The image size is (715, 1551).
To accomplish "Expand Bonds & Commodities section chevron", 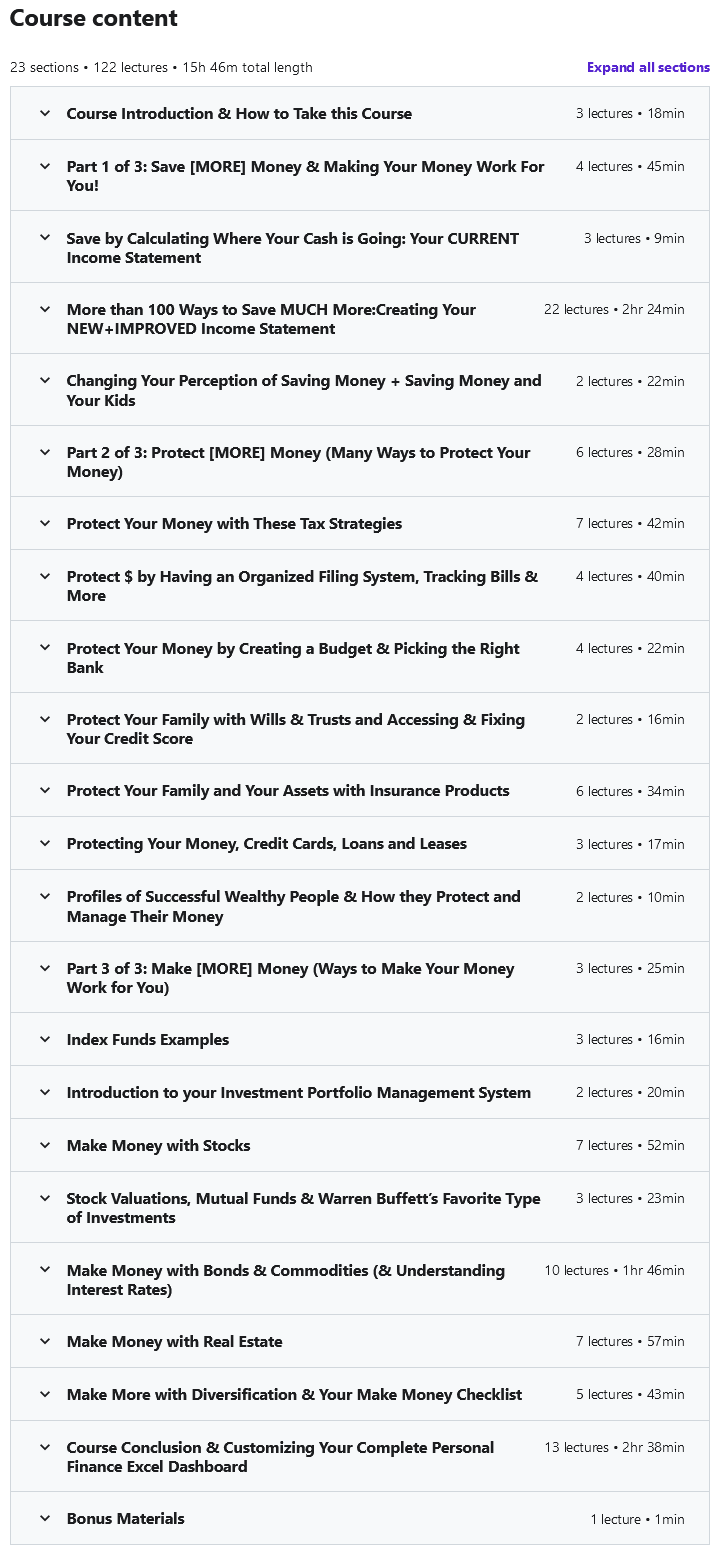I will (x=45, y=1270).
